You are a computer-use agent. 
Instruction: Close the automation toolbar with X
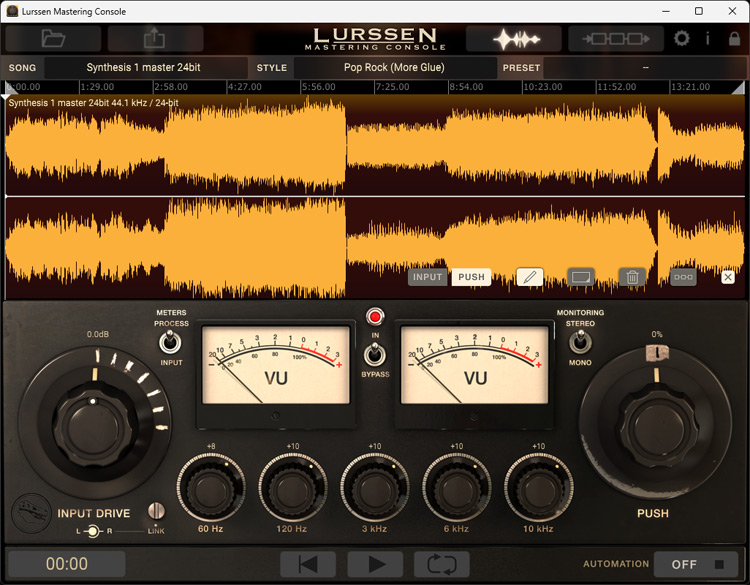(728, 277)
